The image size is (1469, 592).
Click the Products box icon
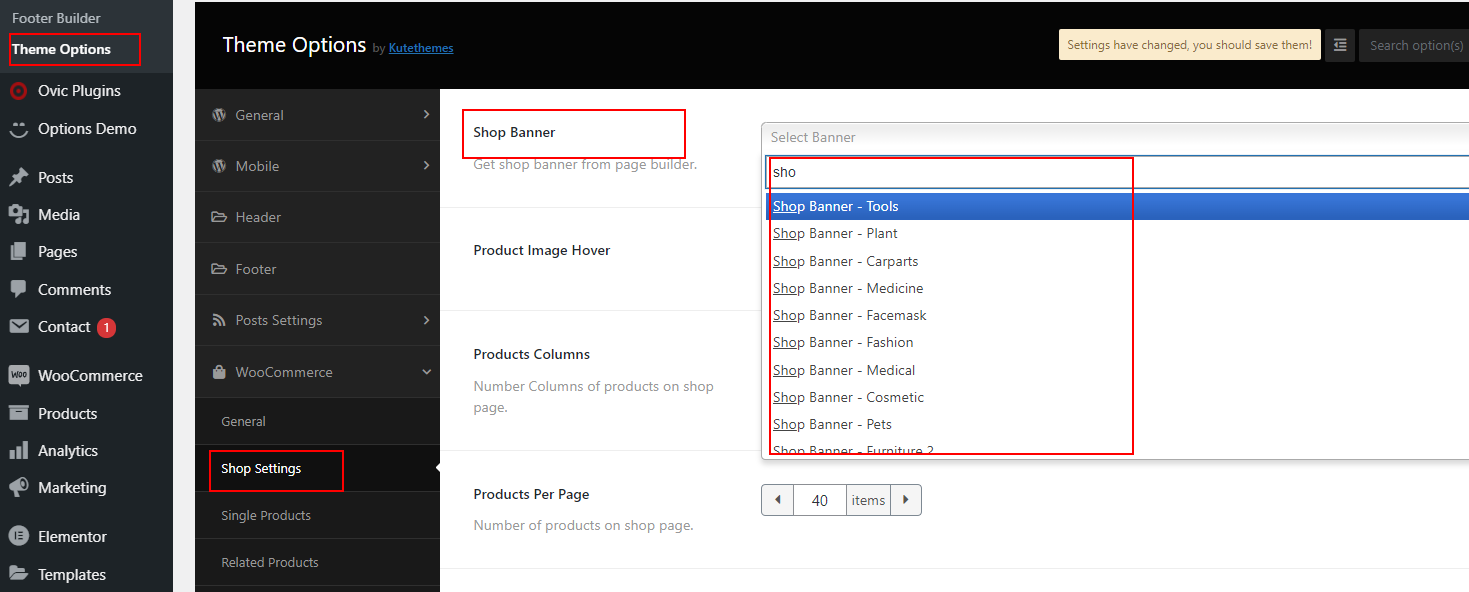point(18,413)
